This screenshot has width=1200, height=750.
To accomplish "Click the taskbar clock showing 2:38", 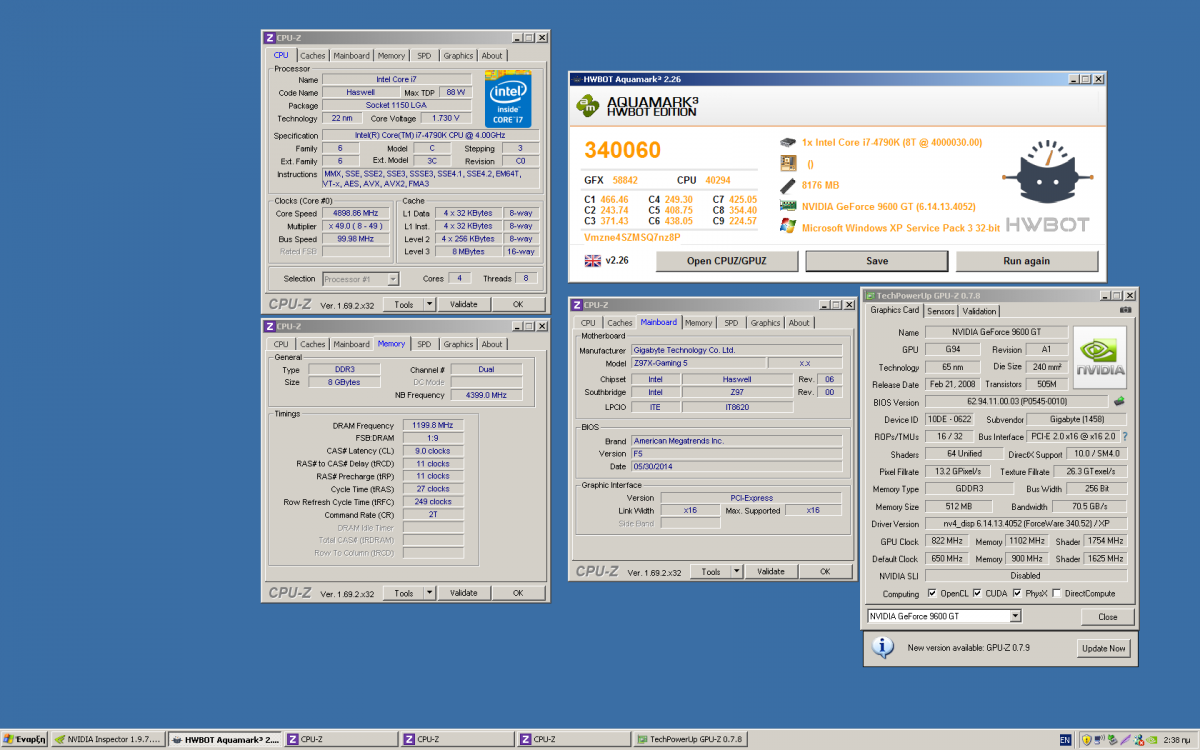I will coord(1176,740).
